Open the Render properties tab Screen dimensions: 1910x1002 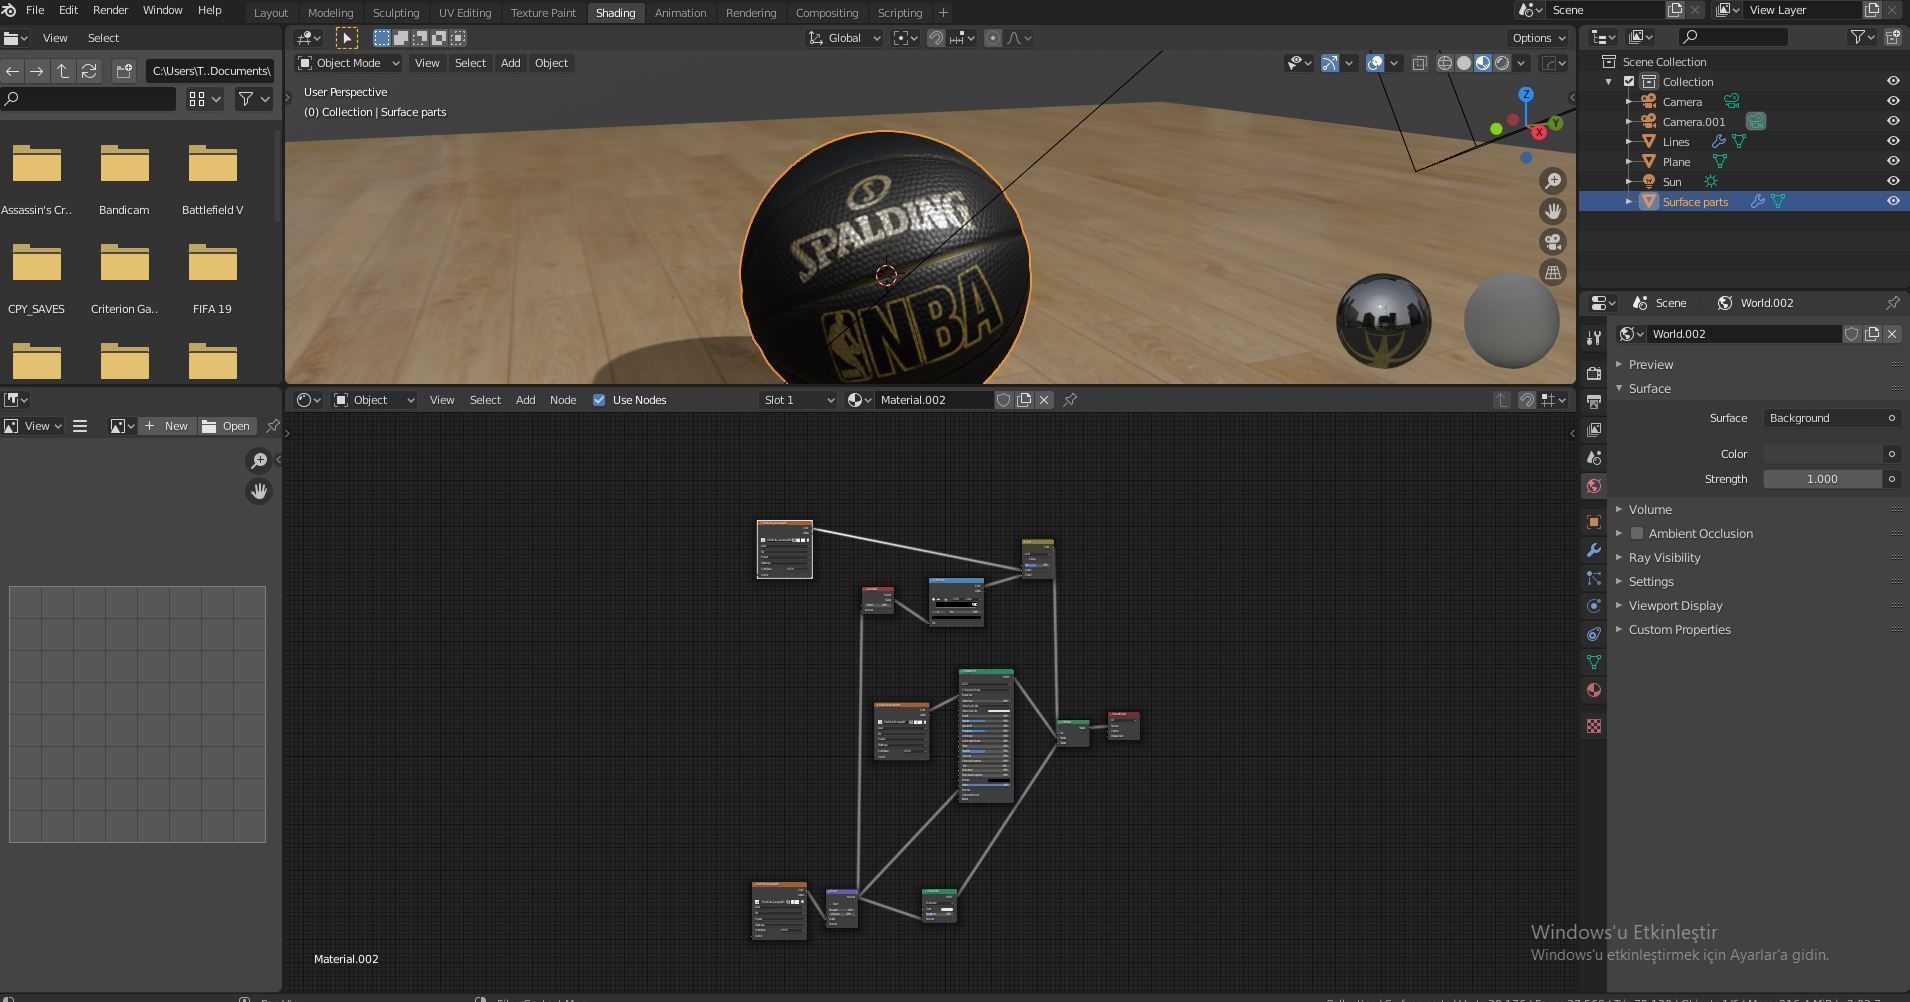point(1593,373)
